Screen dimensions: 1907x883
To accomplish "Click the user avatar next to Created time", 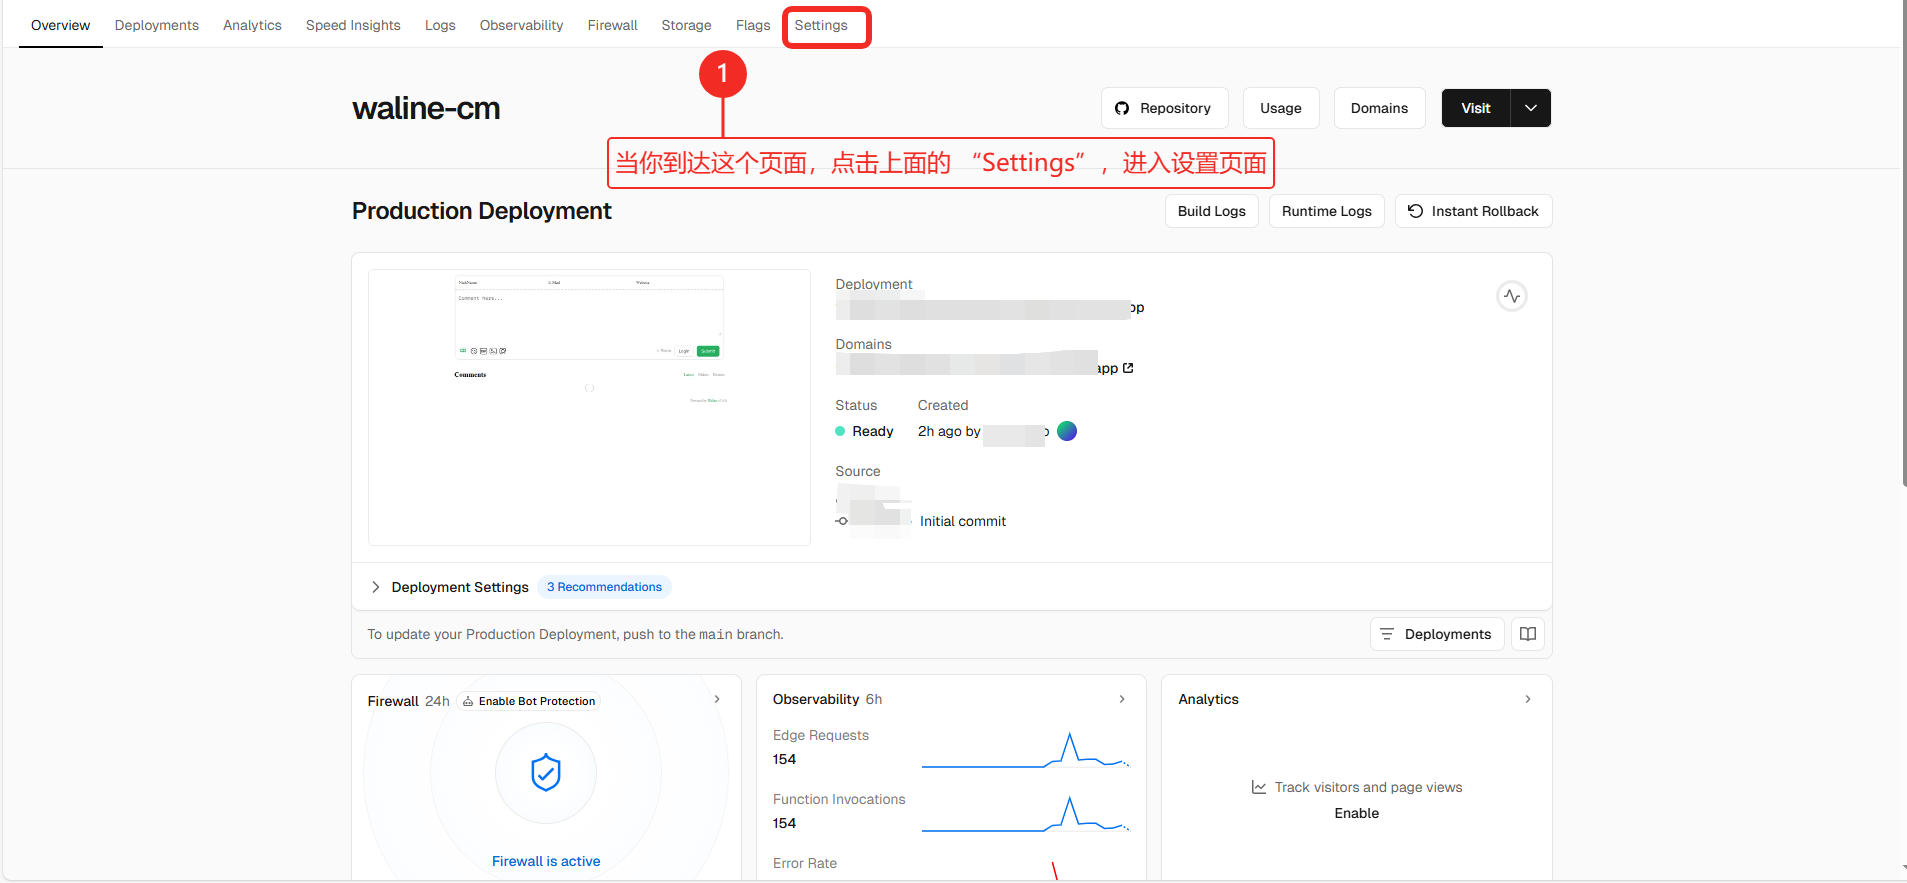I will (1067, 431).
